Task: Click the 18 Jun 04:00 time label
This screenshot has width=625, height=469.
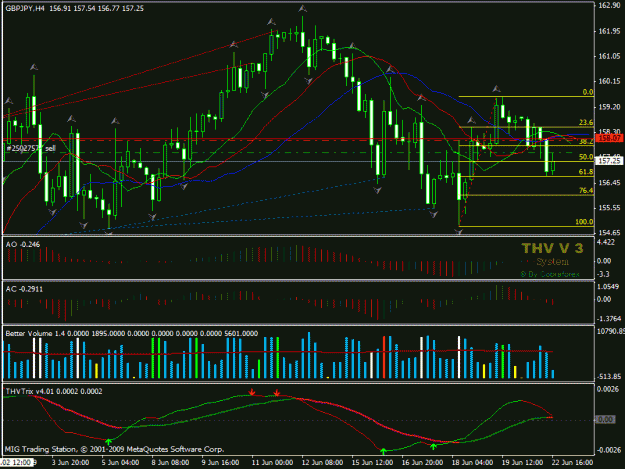Action: point(472,462)
